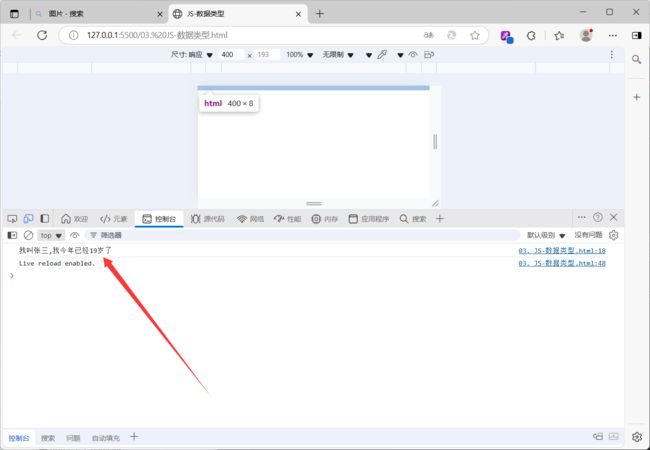This screenshot has height=450, width=650.
Task: Click the no issues button in console toolbar
Action: (588, 235)
